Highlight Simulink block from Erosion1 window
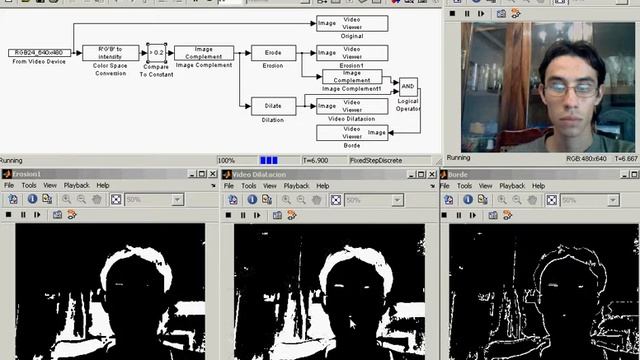This screenshot has width=640, height=360. click(72, 215)
